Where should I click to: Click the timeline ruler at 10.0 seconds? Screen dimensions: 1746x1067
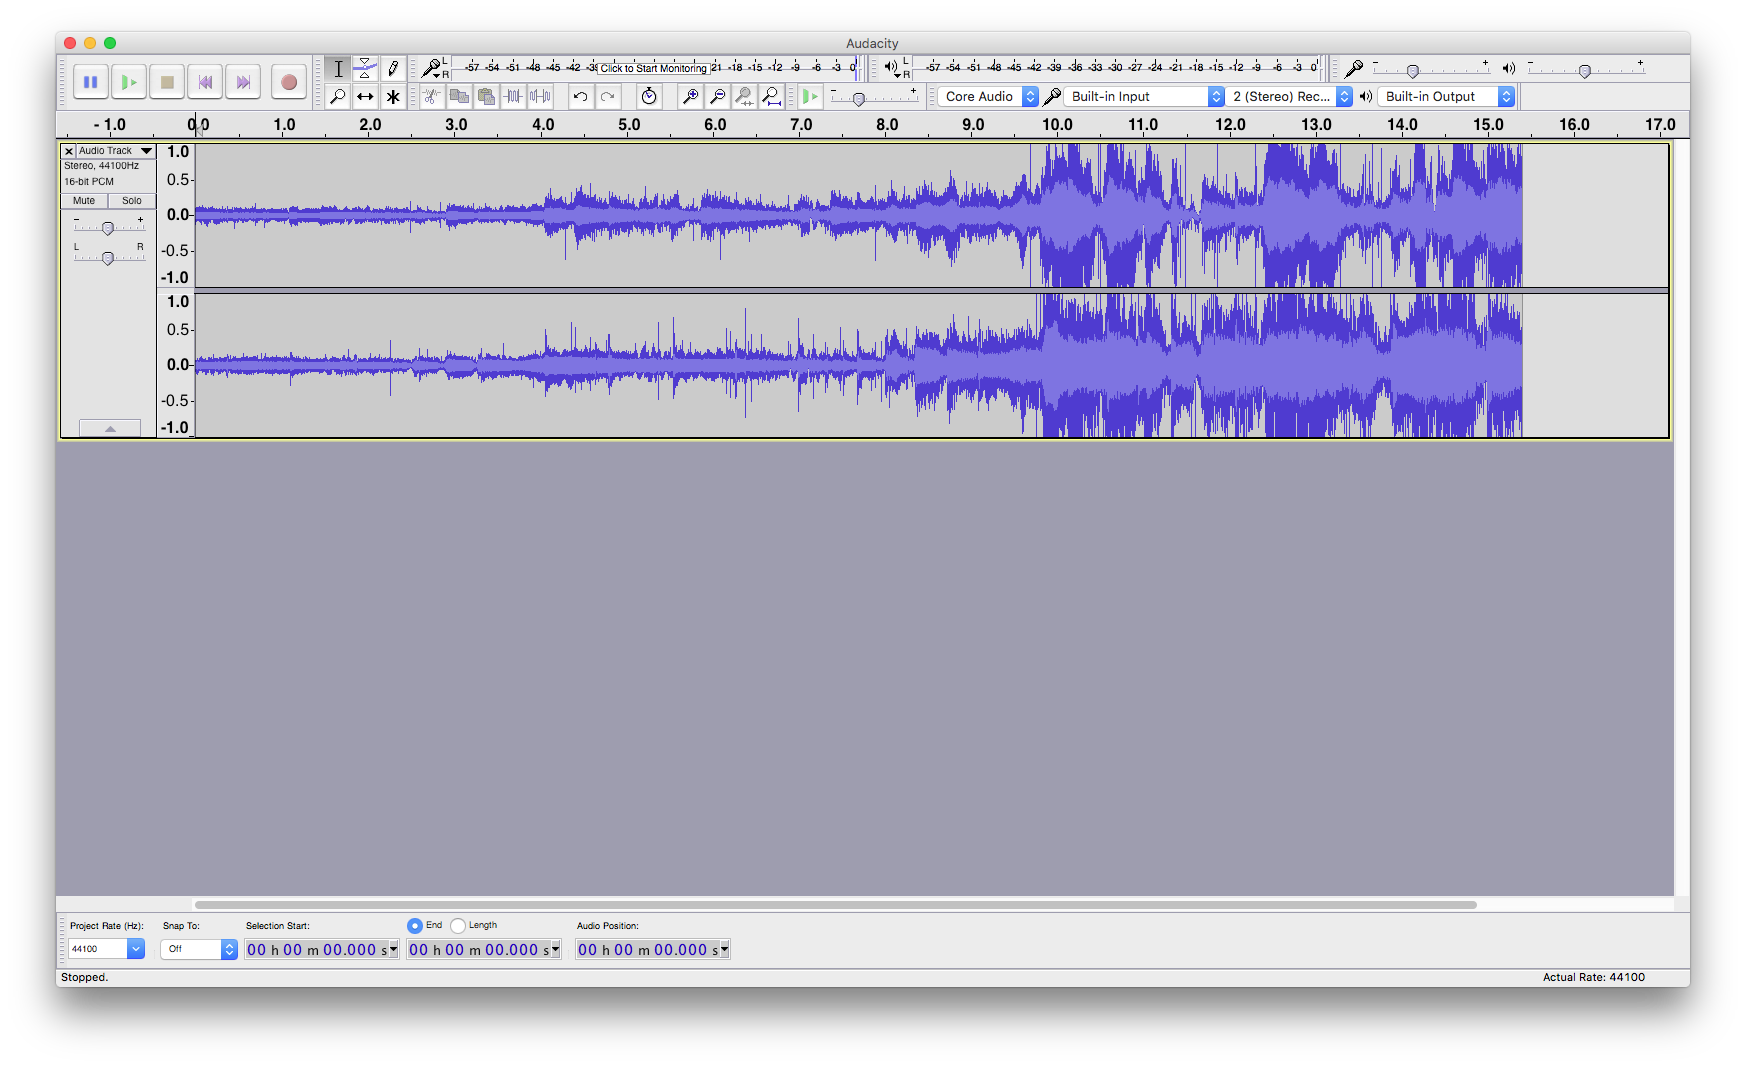coord(1057,125)
